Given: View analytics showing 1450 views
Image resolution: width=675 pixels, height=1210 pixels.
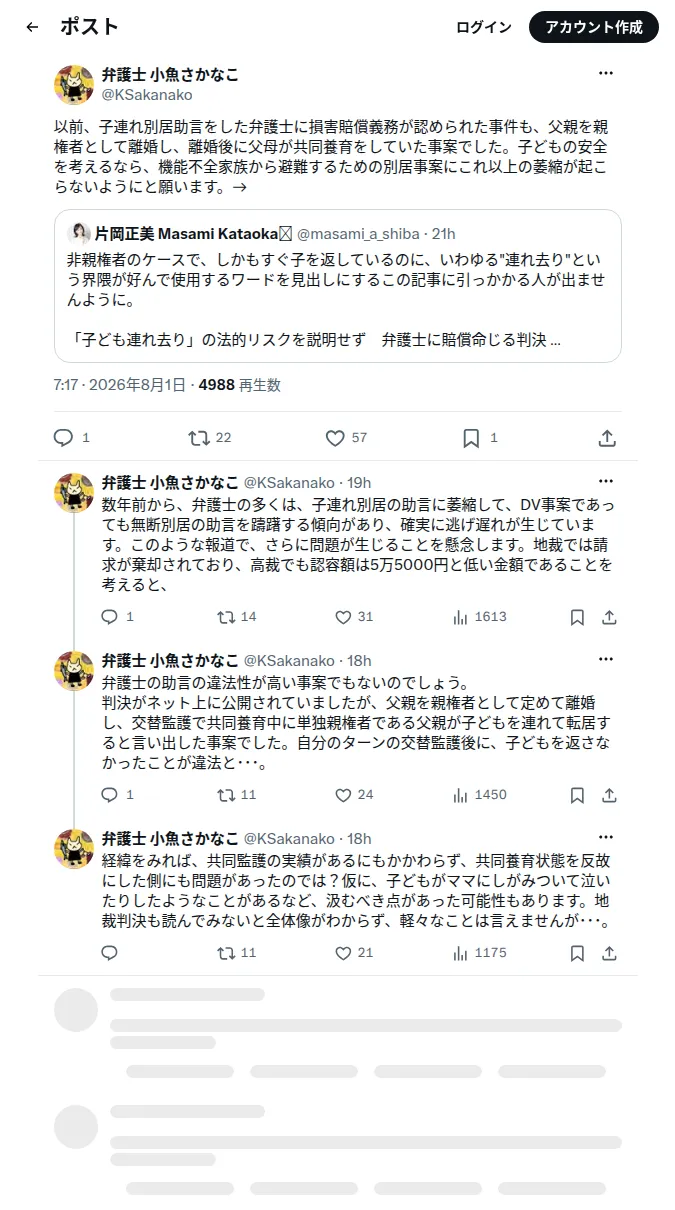Looking at the screenshot, I should 479,795.
